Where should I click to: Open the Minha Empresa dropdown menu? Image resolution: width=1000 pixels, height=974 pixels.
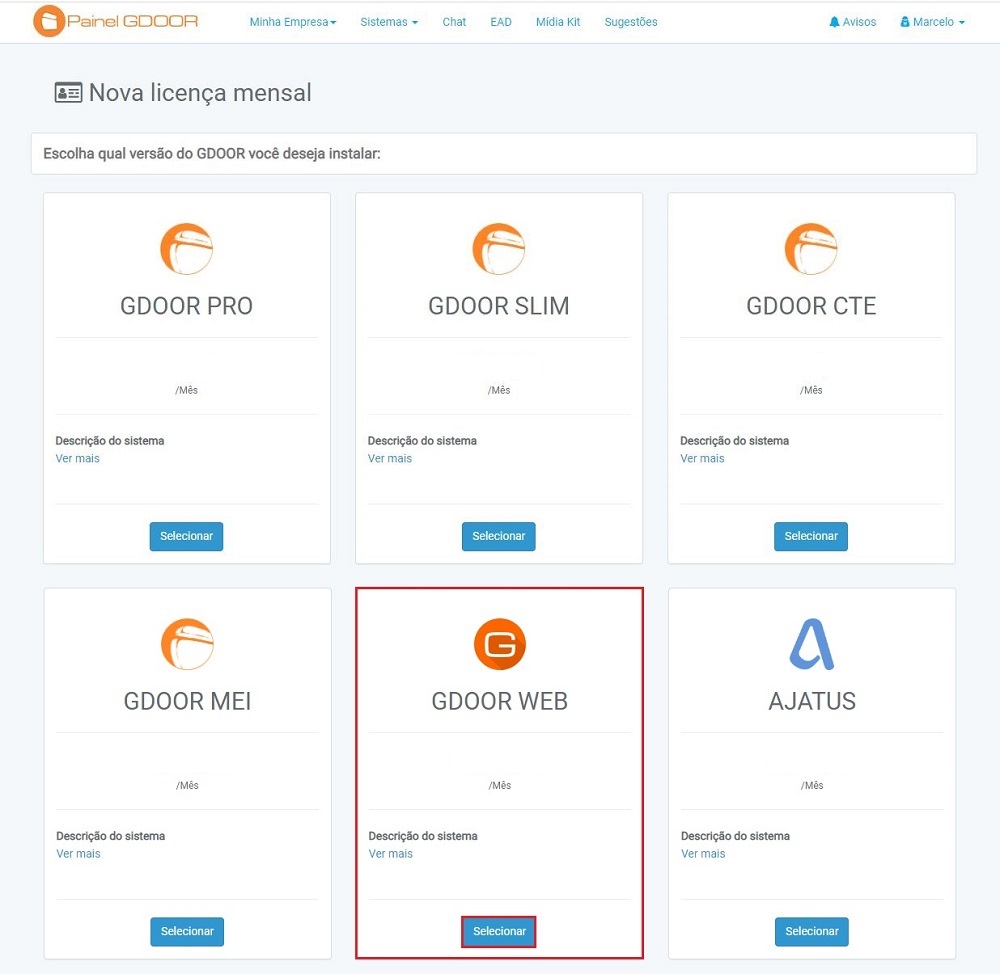point(293,22)
